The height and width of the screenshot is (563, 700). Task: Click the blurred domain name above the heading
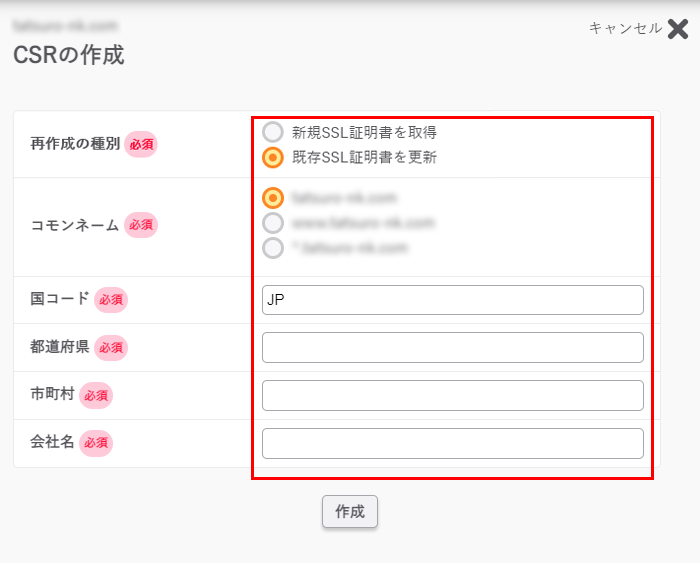tap(65, 25)
